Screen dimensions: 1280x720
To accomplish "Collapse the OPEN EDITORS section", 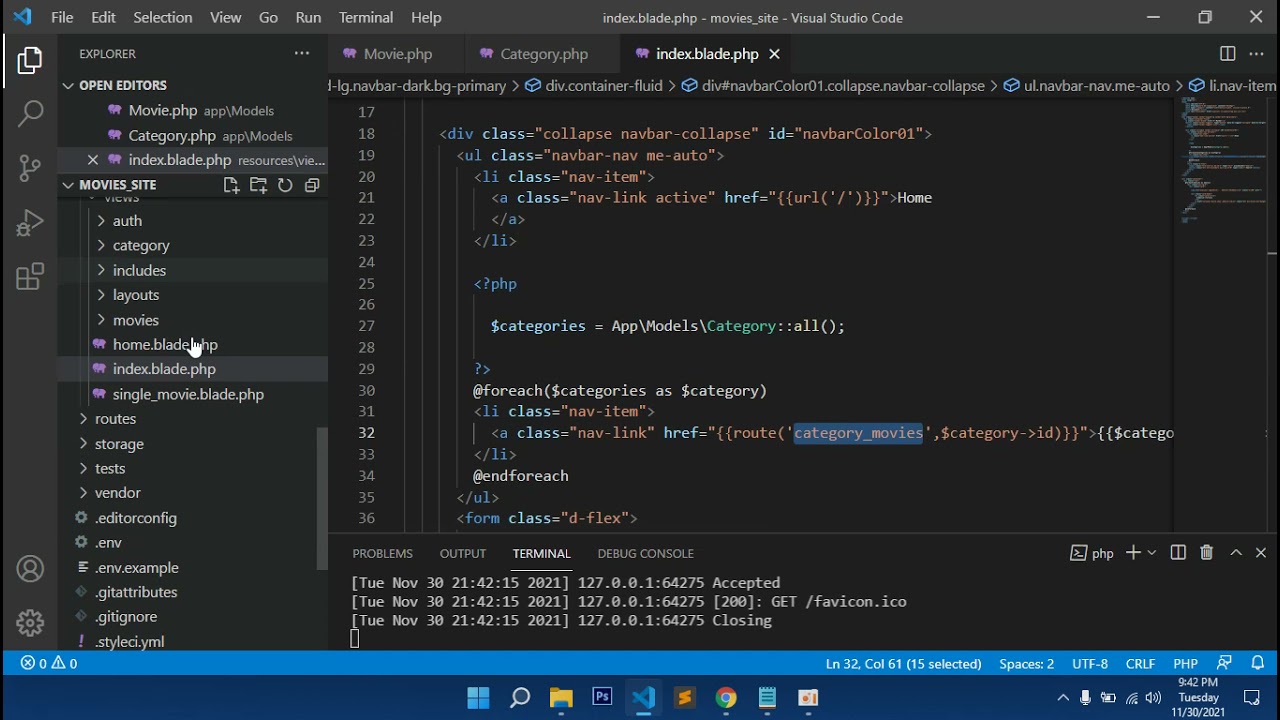I will (x=122, y=86).
